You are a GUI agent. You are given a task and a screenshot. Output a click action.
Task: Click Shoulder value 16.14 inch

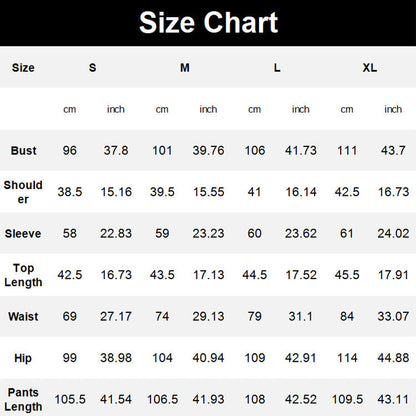coord(301,192)
